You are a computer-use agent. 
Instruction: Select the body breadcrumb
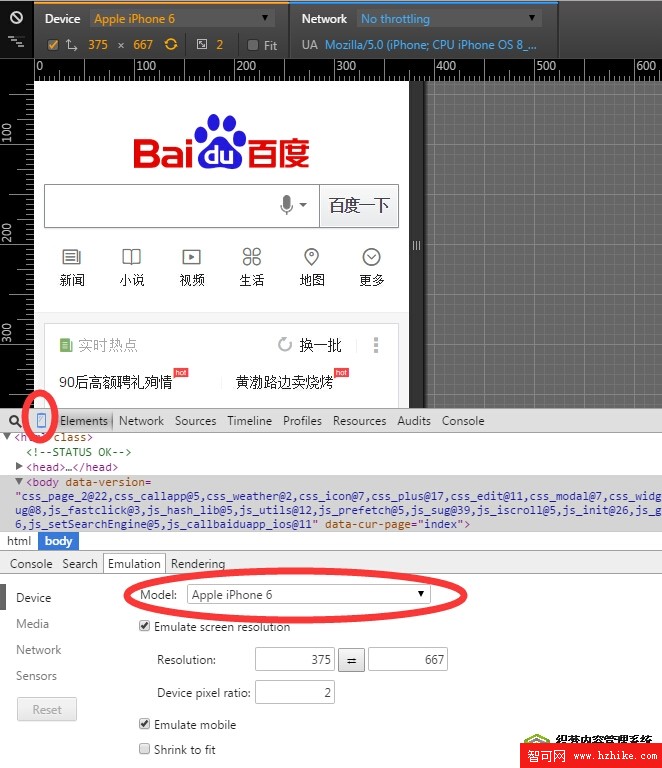[58, 541]
